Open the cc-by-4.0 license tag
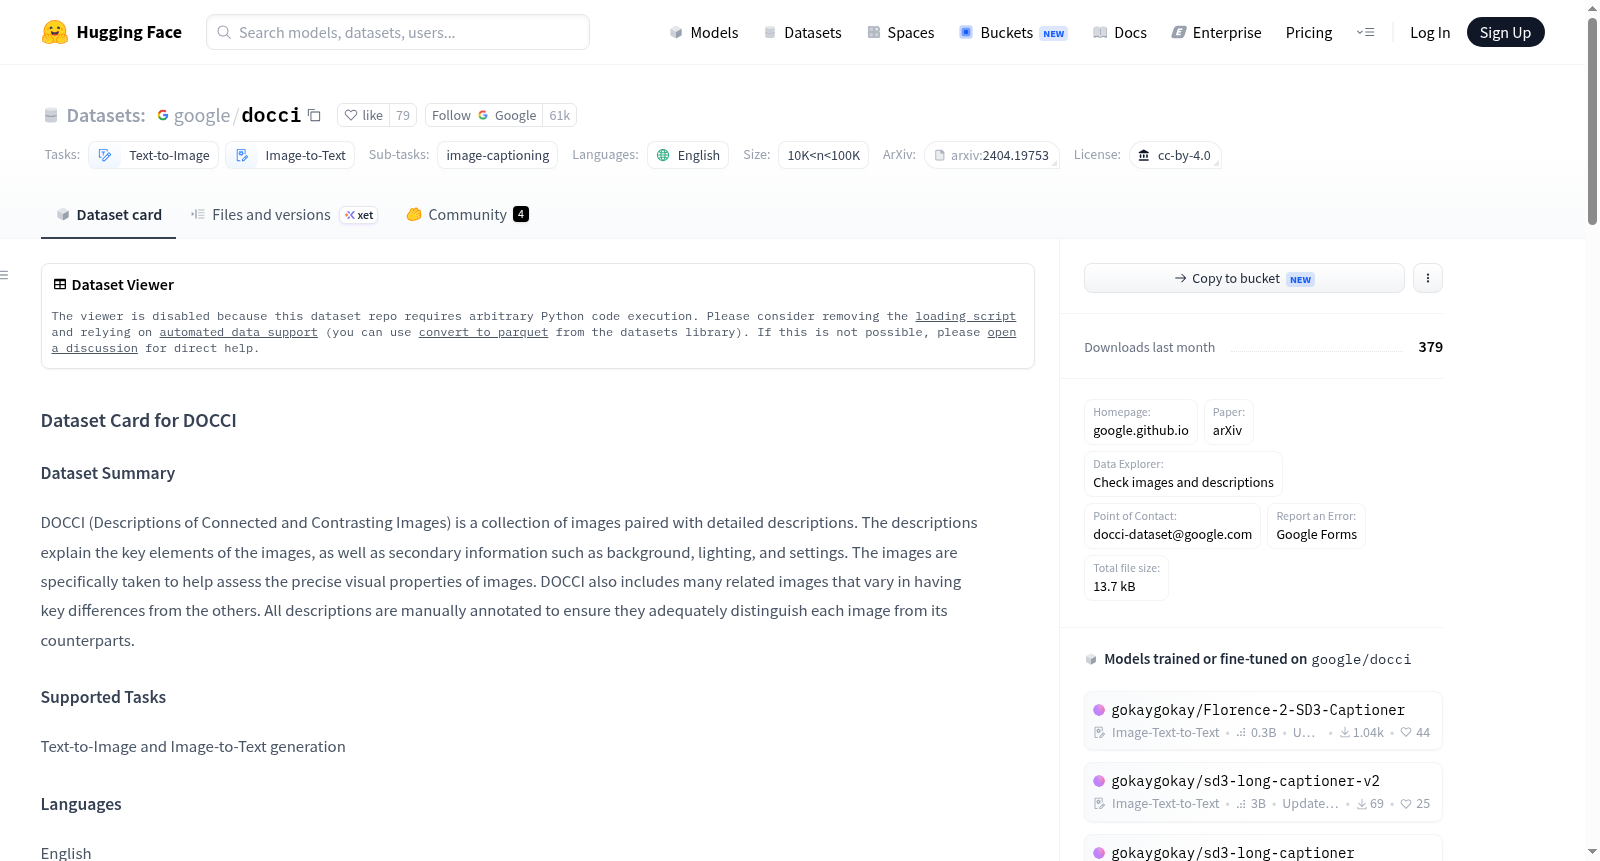1600x861 pixels. pos(1175,155)
